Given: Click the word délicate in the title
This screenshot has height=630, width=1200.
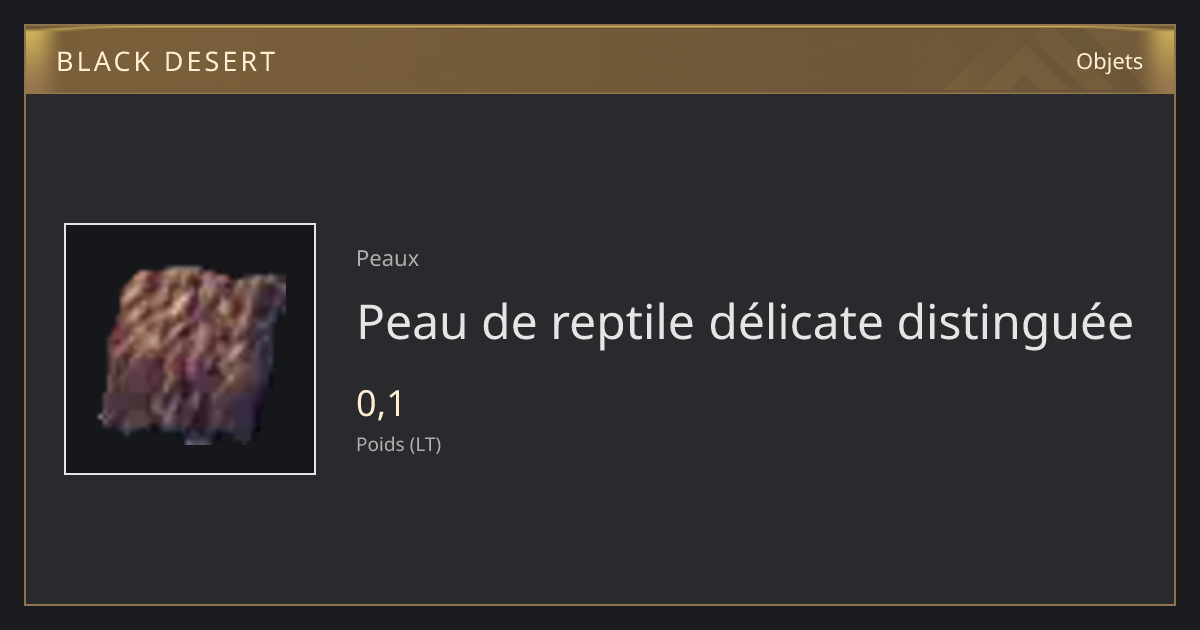Looking at the screenshot, I should (x=796, y=322).
